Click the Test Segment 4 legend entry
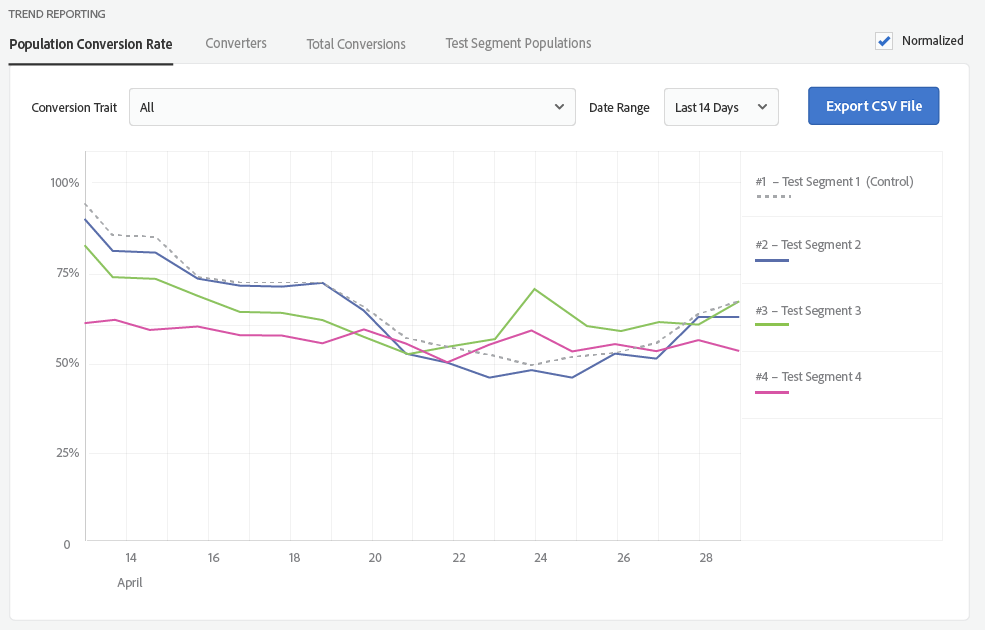Viewport: 985px width, 630px height. [808, 377]
